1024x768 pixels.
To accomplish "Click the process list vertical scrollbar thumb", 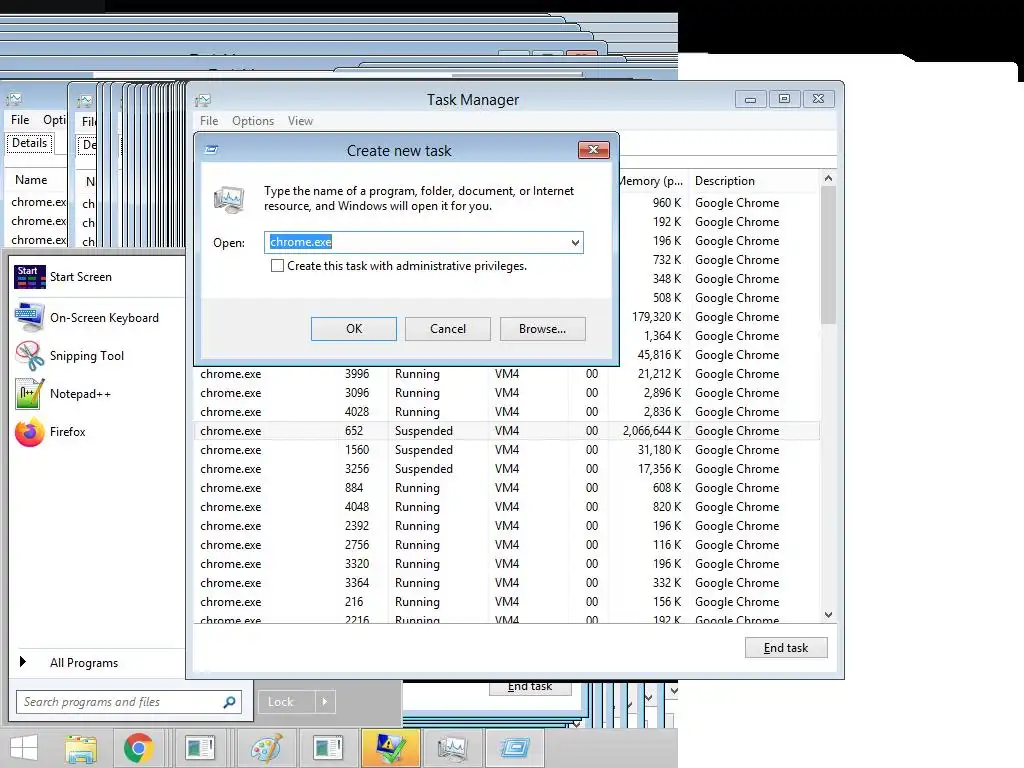I will click(x=828, y=255).
